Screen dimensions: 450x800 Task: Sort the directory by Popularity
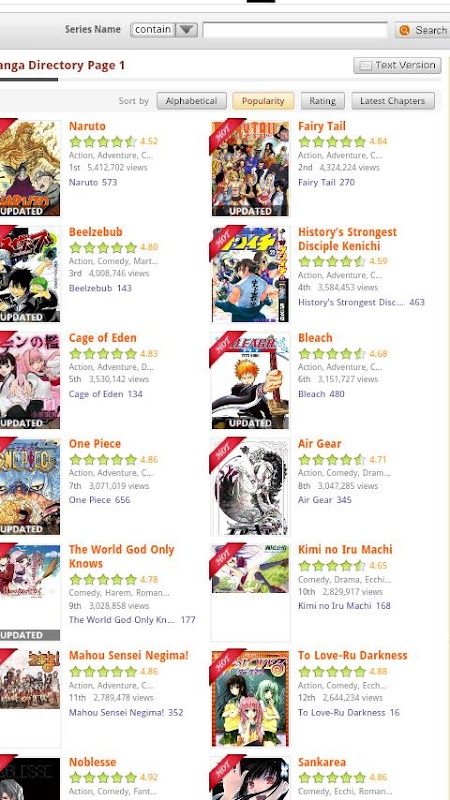[x=263, y=101]
